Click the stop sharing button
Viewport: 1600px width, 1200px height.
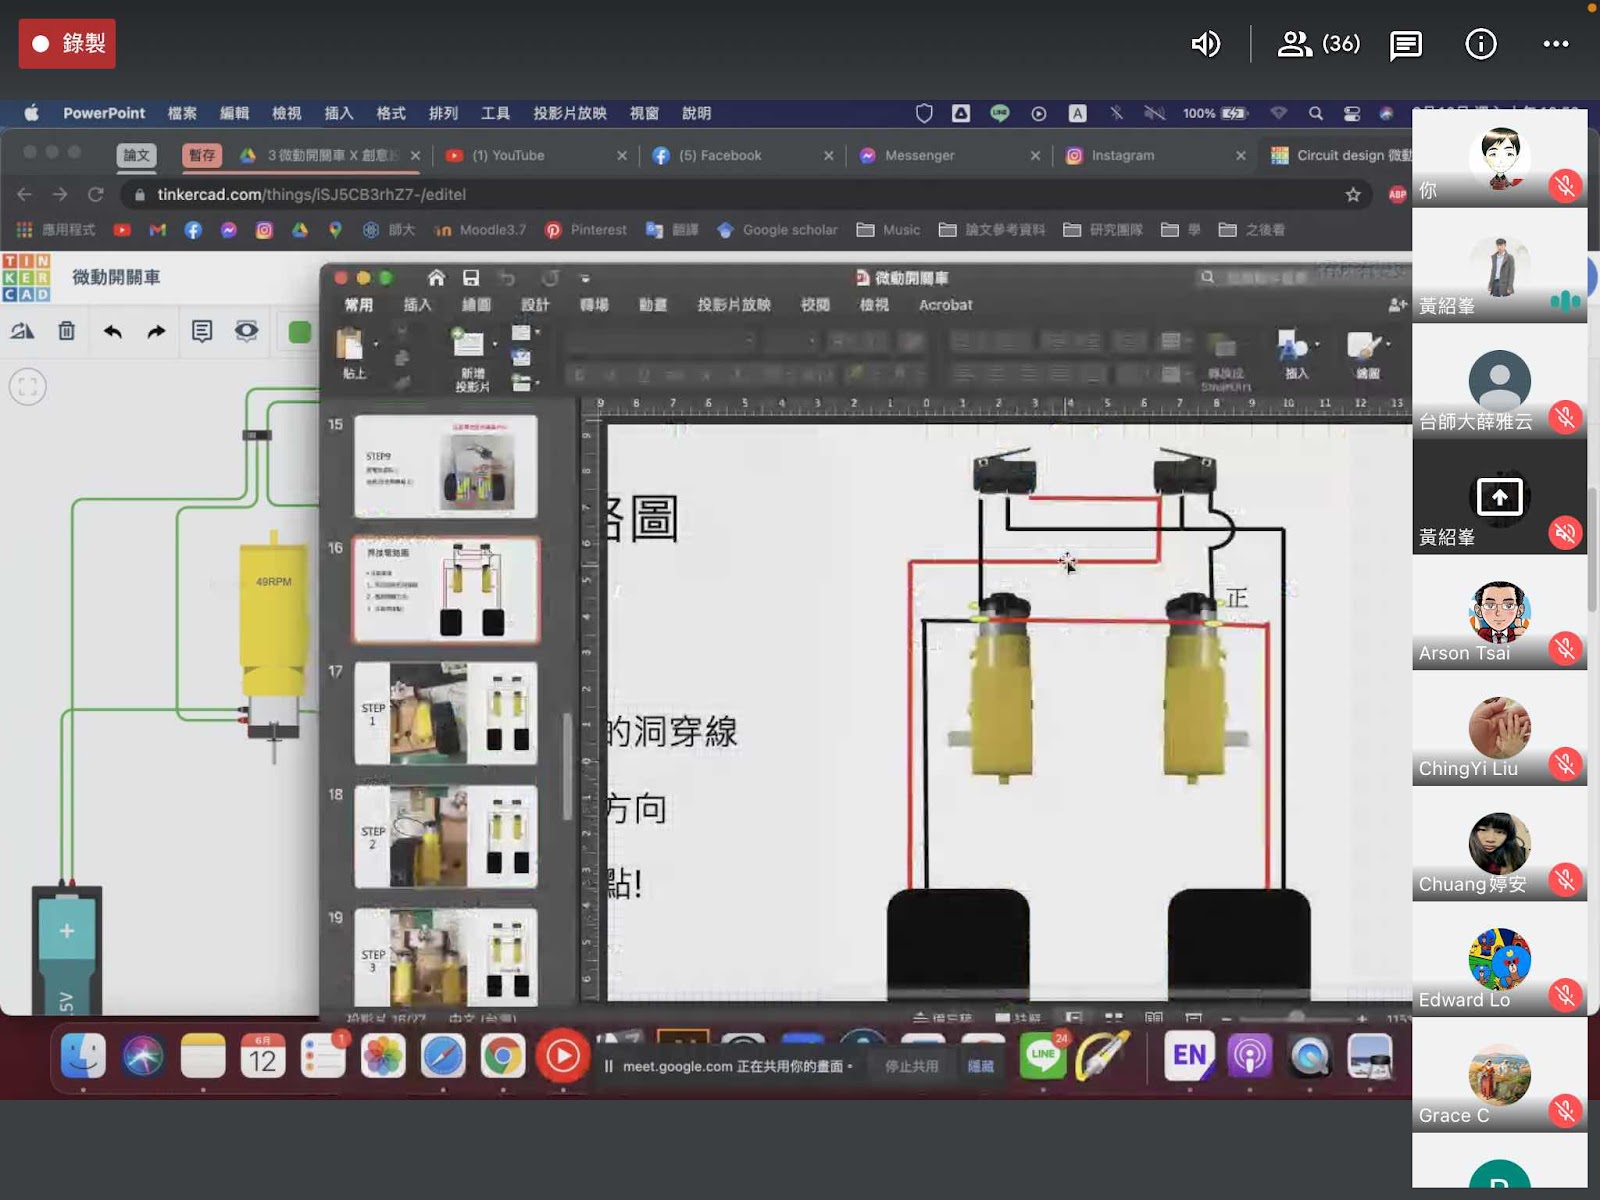pyautogui.click(x=911, y=1066)
